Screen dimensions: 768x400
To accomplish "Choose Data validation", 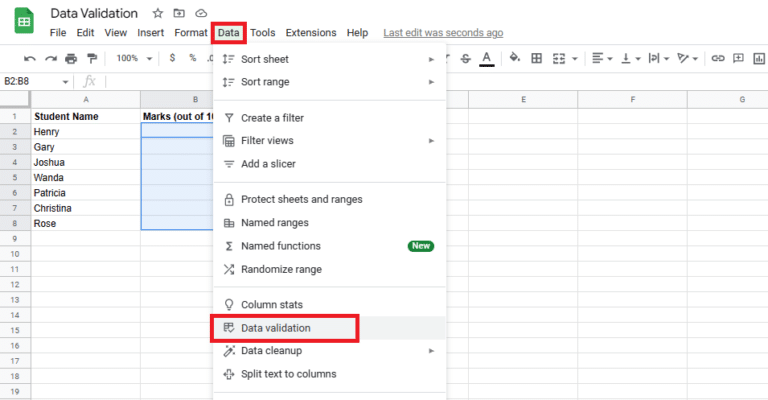I will [329, 328].
